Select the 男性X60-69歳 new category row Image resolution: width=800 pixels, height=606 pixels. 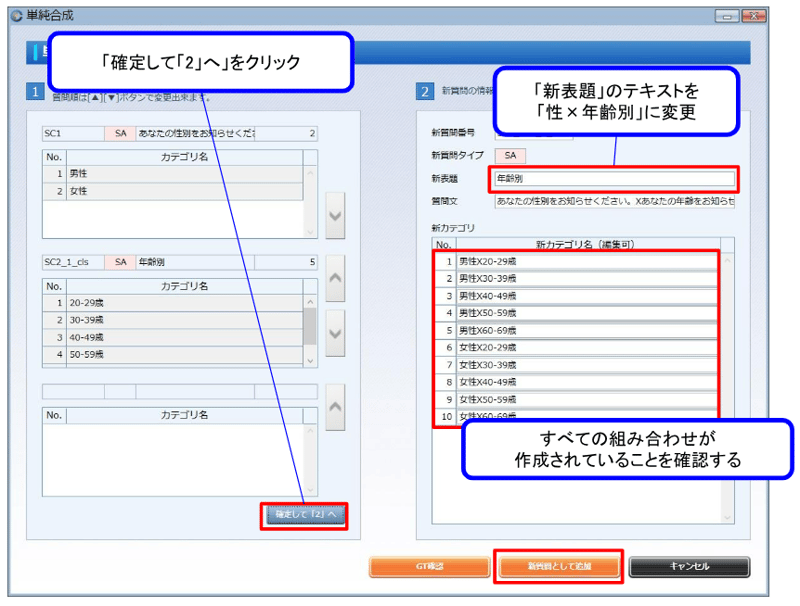(x=586, y=329)
